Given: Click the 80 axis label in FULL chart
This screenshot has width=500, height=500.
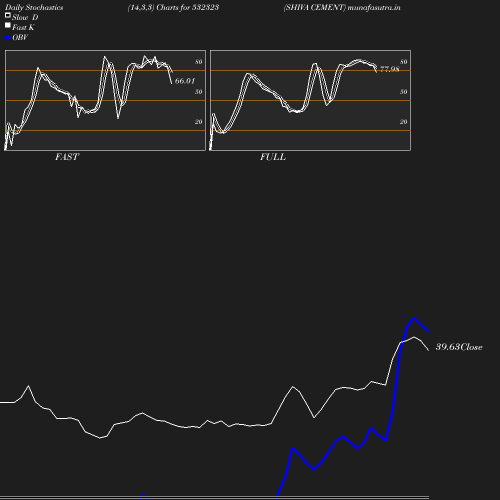Looking at the screenshot, I should coord(404,62).
